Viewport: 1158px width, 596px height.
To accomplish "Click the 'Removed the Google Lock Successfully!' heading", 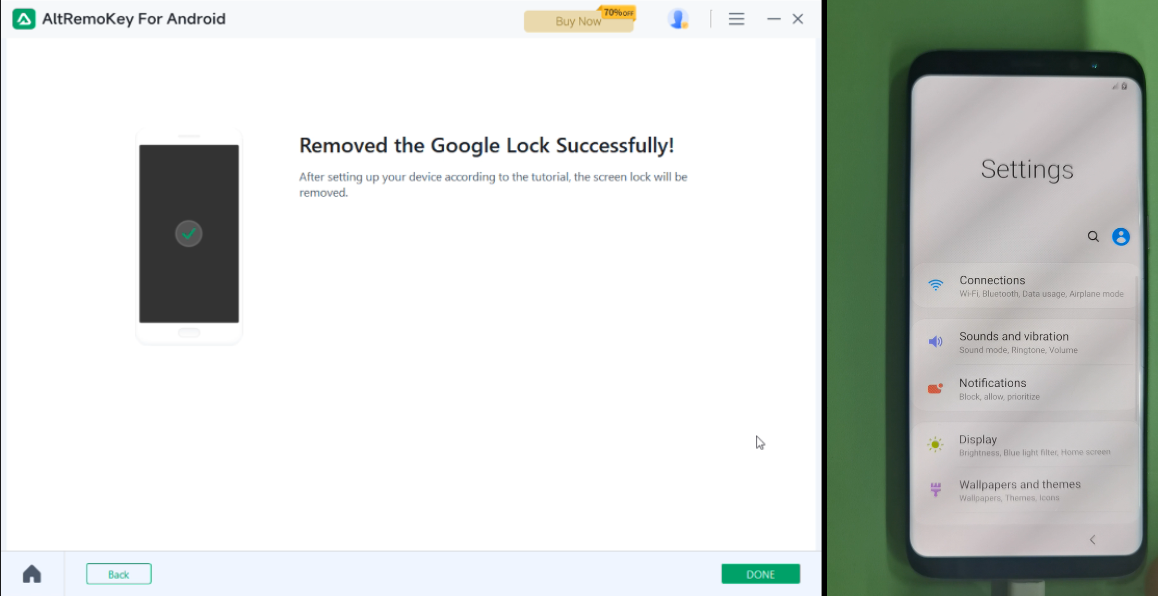I will [487, 145].
